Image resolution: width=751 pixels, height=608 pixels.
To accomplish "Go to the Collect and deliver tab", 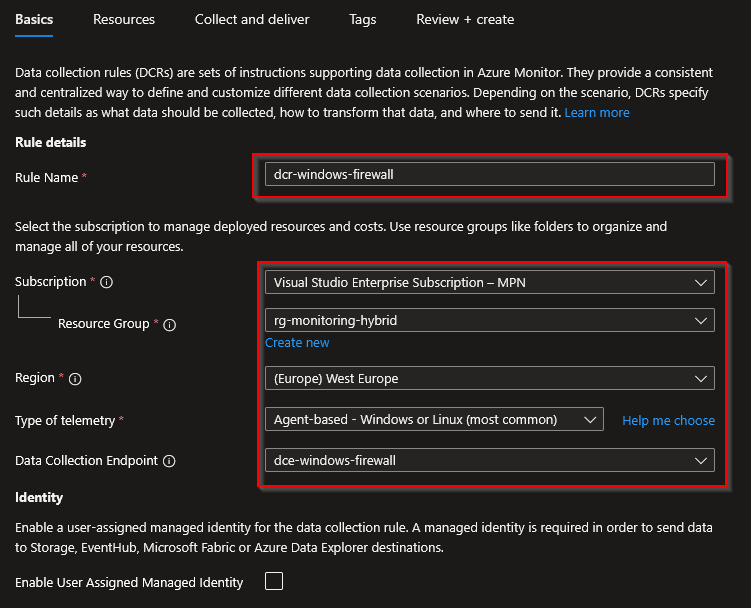I will 252,19.
